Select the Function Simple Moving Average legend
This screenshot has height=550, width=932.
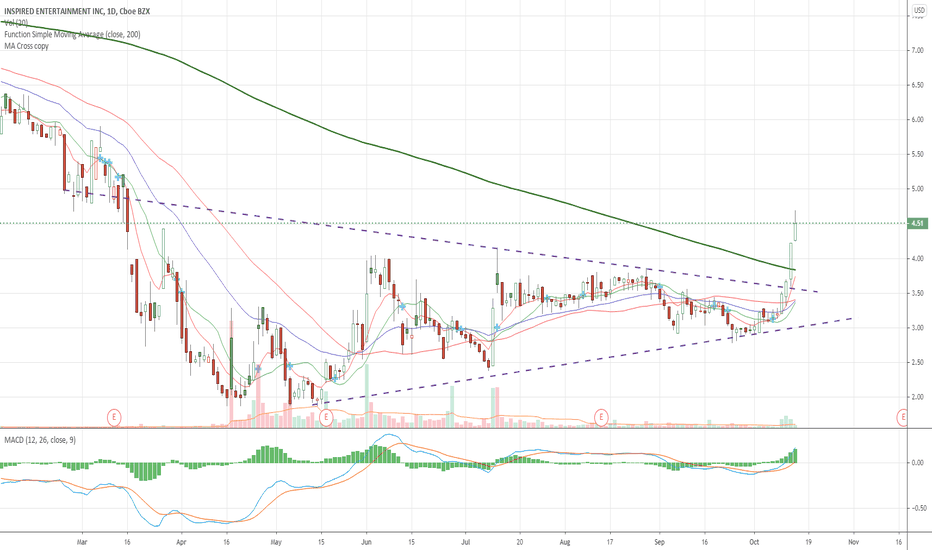pyautogui.click(x=72, y=34)
